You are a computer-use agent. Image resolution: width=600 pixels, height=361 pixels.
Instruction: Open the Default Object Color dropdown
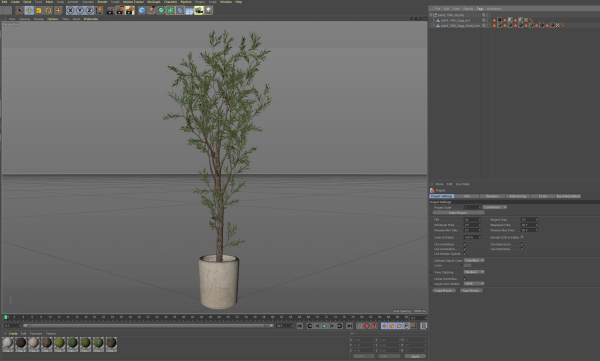coord(474,260)
